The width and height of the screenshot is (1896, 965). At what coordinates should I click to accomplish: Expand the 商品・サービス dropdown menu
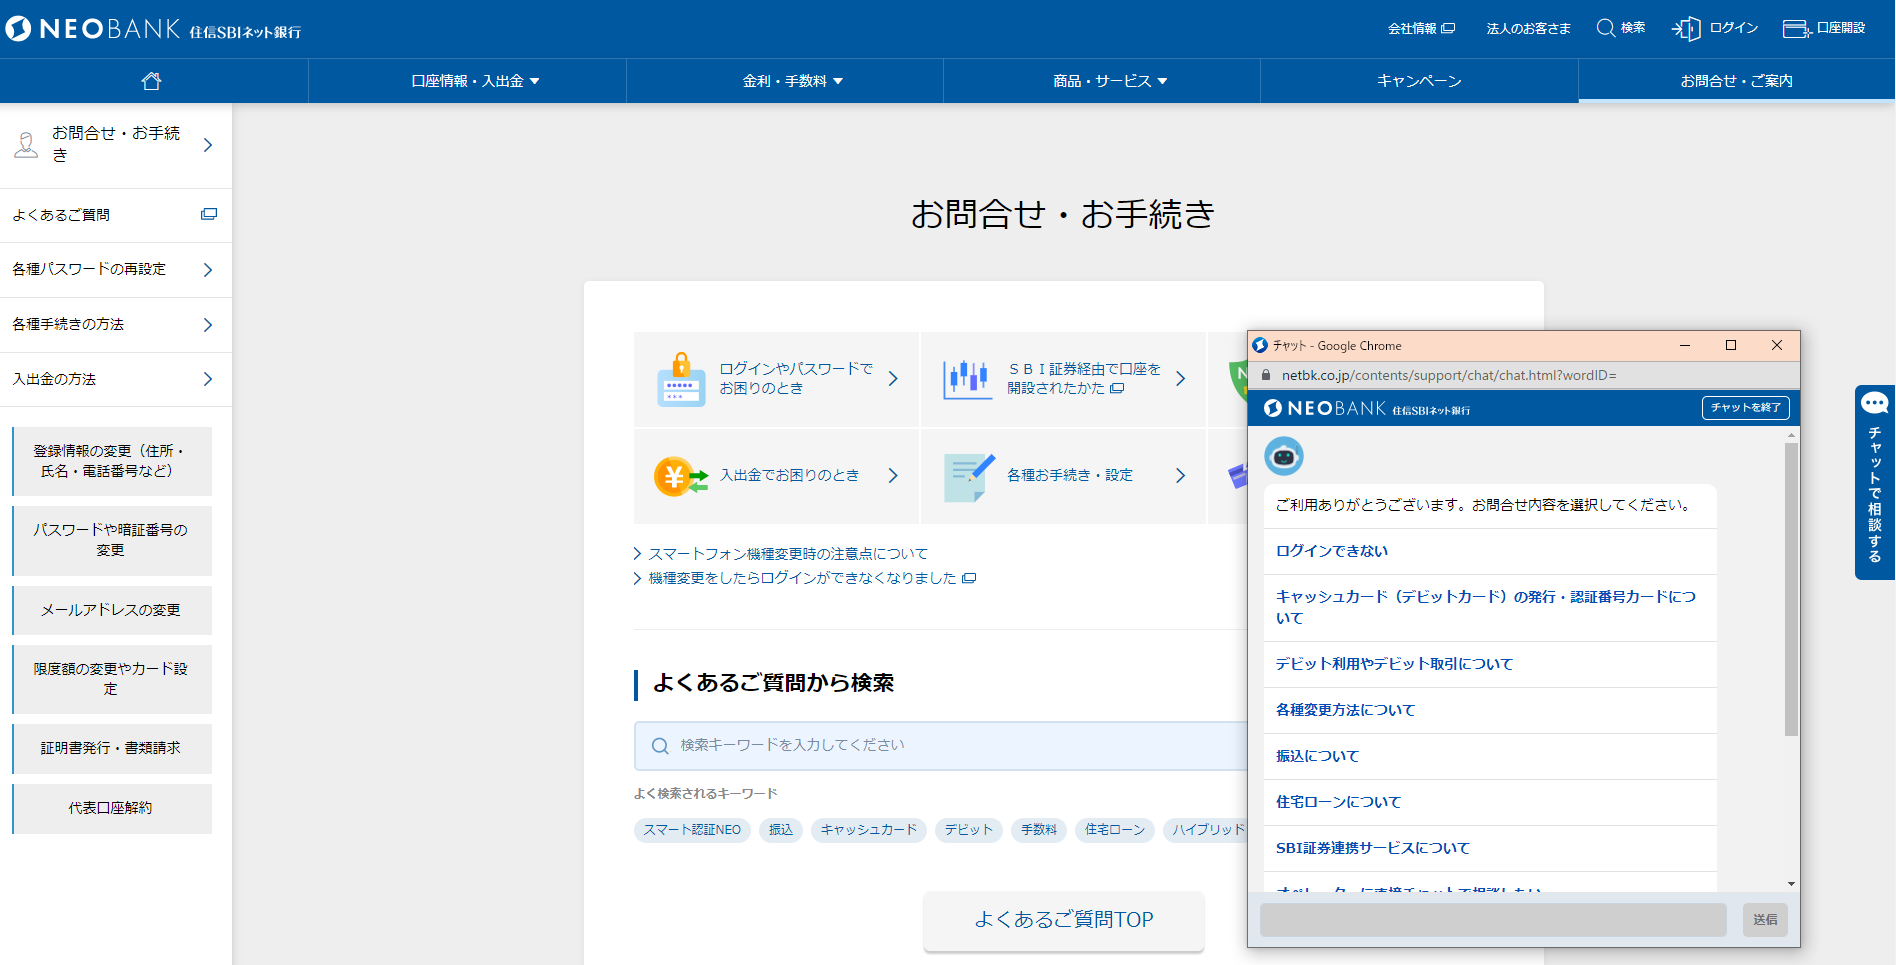pyautogui.click(x=1110, y=81)
